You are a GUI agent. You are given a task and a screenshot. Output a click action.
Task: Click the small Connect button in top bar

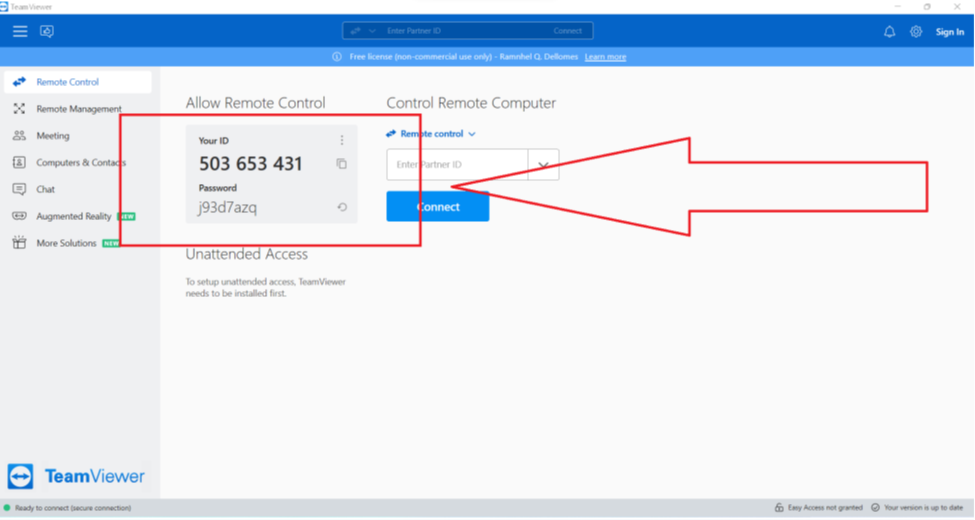click(x=568, y=30)
